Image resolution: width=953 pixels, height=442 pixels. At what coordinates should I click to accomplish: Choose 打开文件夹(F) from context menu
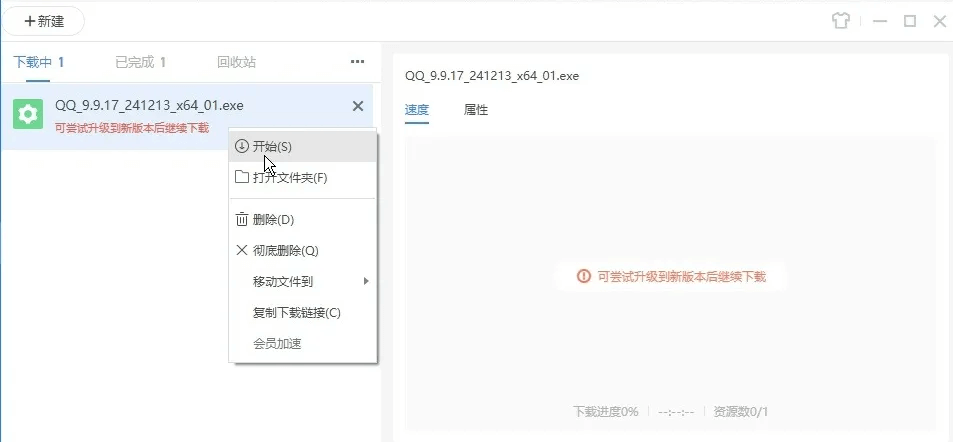303,178
